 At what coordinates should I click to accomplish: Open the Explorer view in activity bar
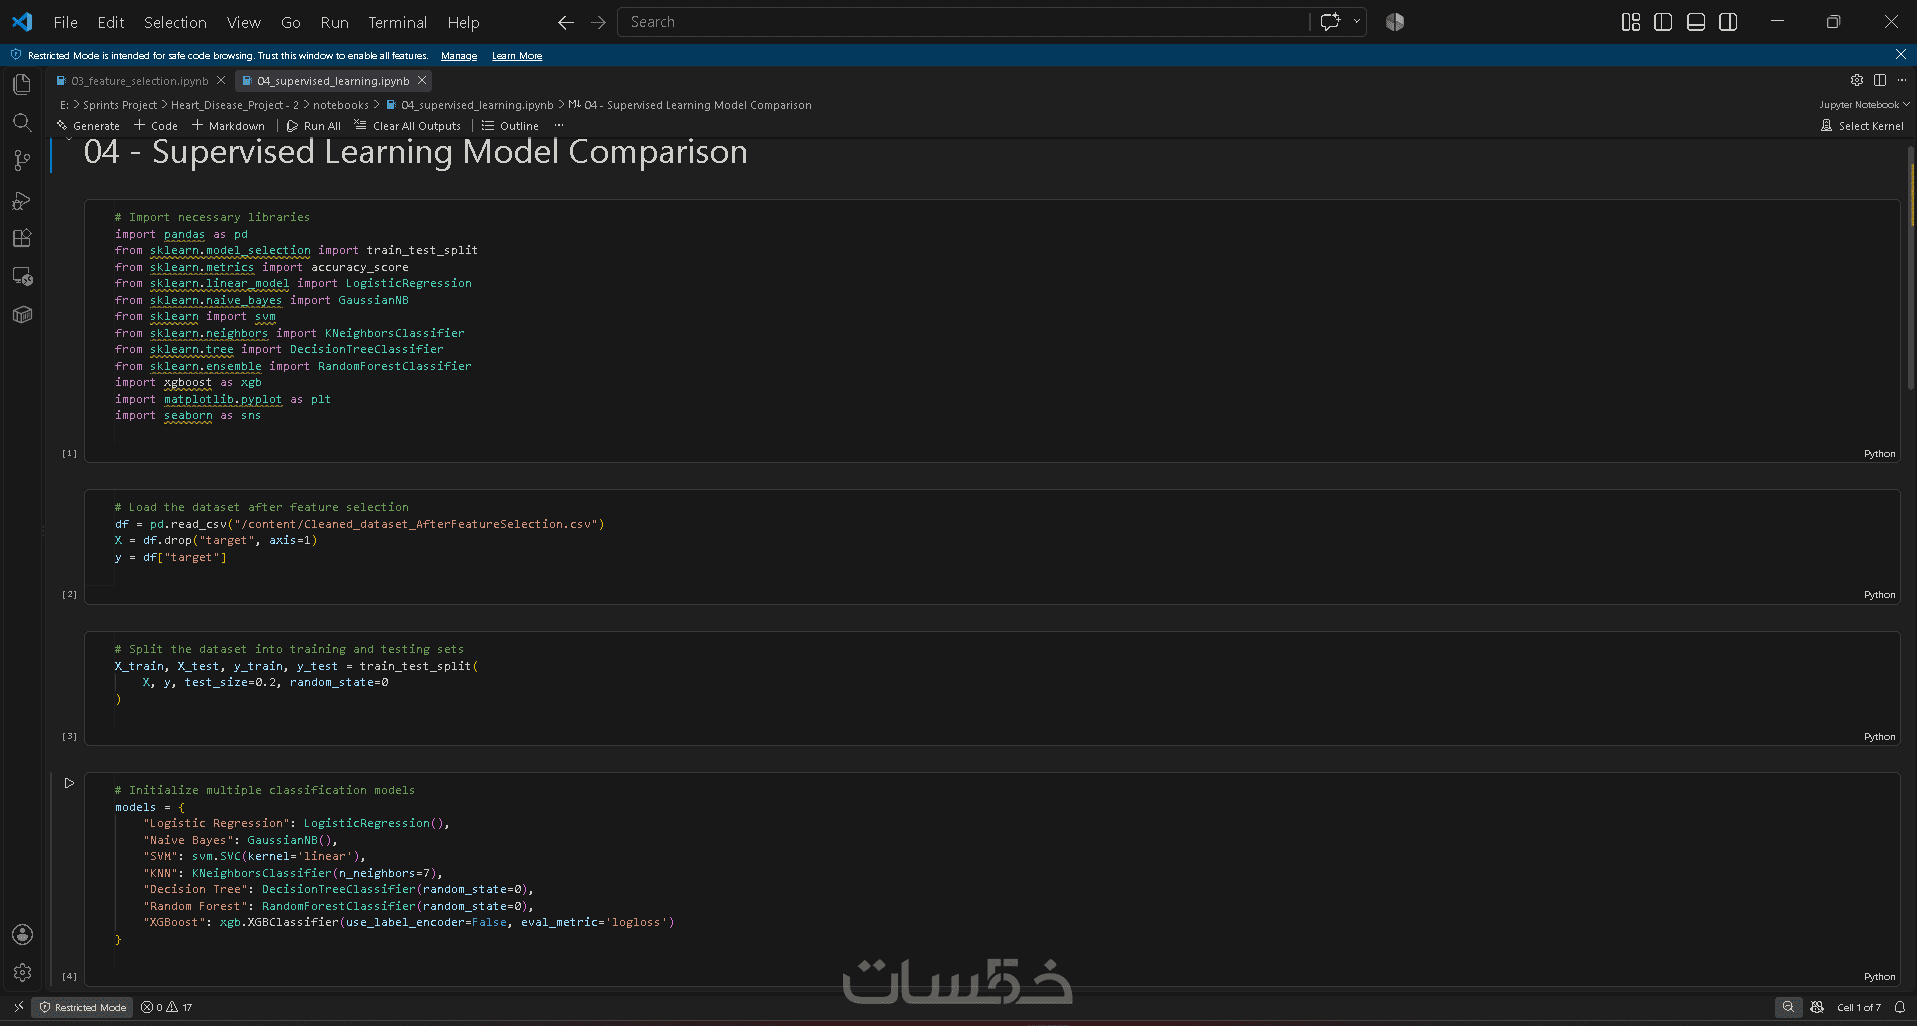coord(22,85)
